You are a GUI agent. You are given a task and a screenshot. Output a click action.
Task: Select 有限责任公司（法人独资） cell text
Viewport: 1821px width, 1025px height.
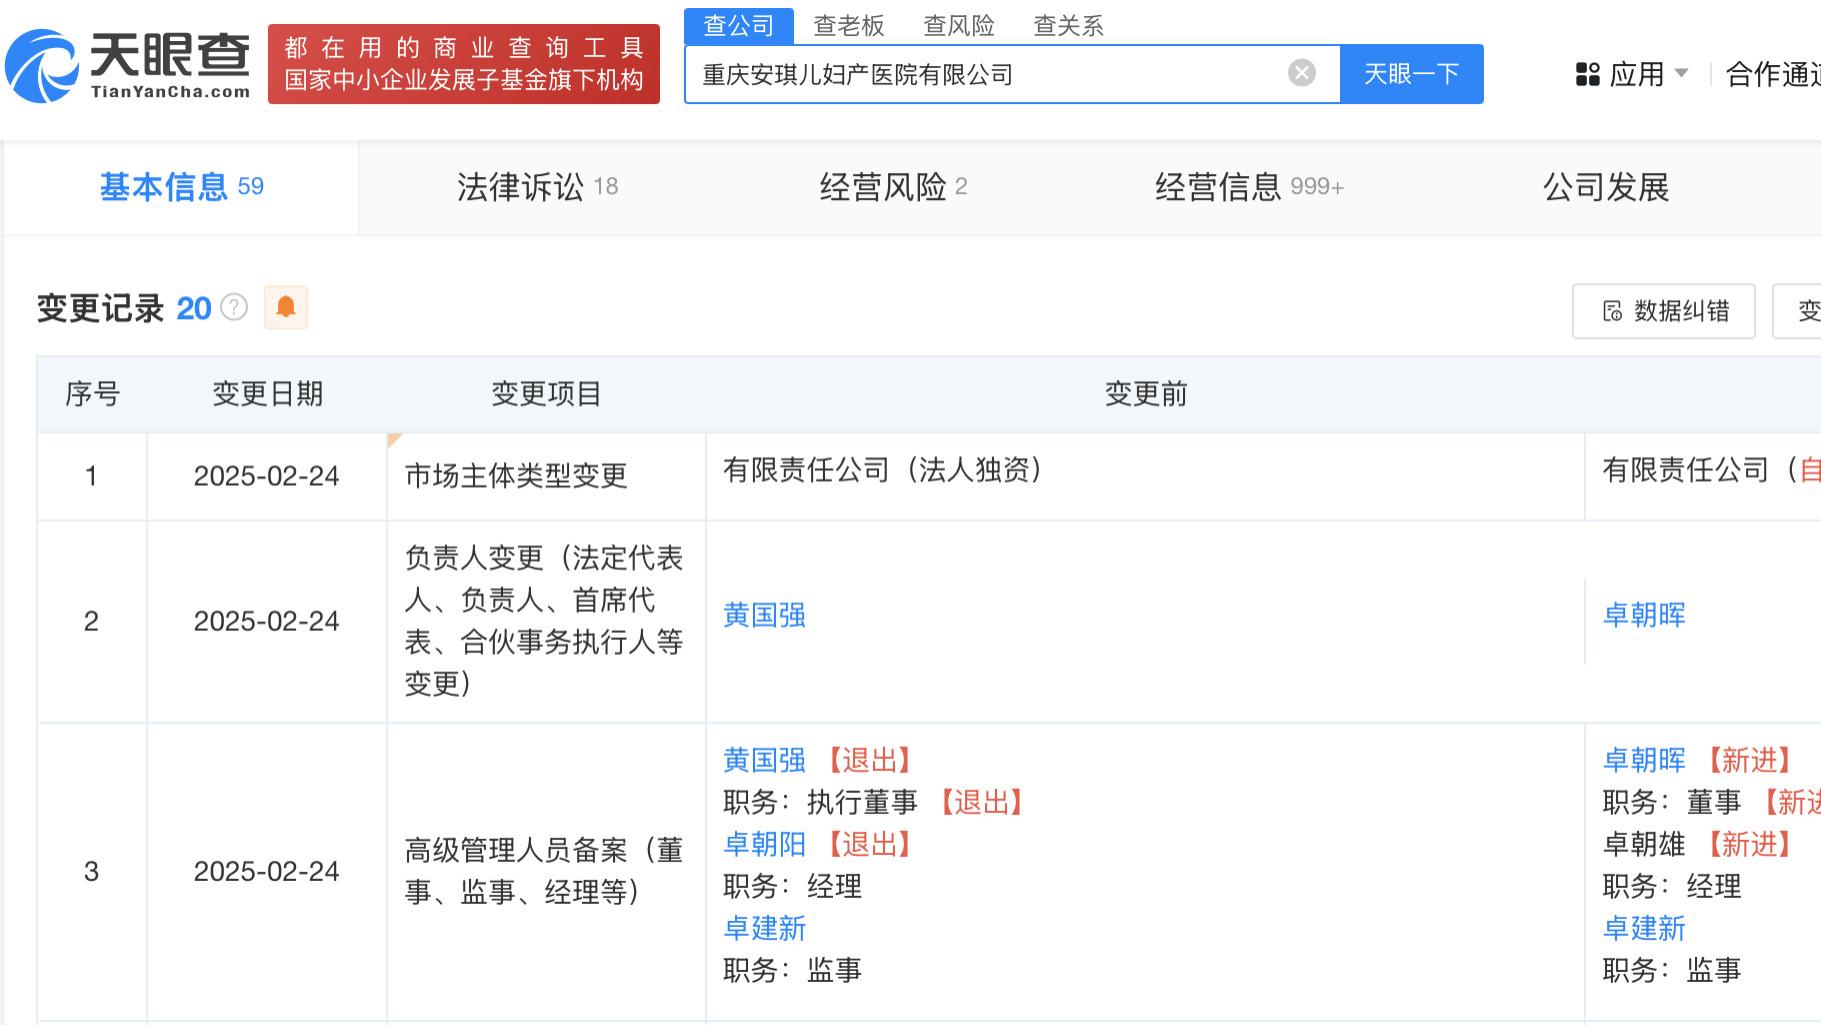tap(883, 469)
